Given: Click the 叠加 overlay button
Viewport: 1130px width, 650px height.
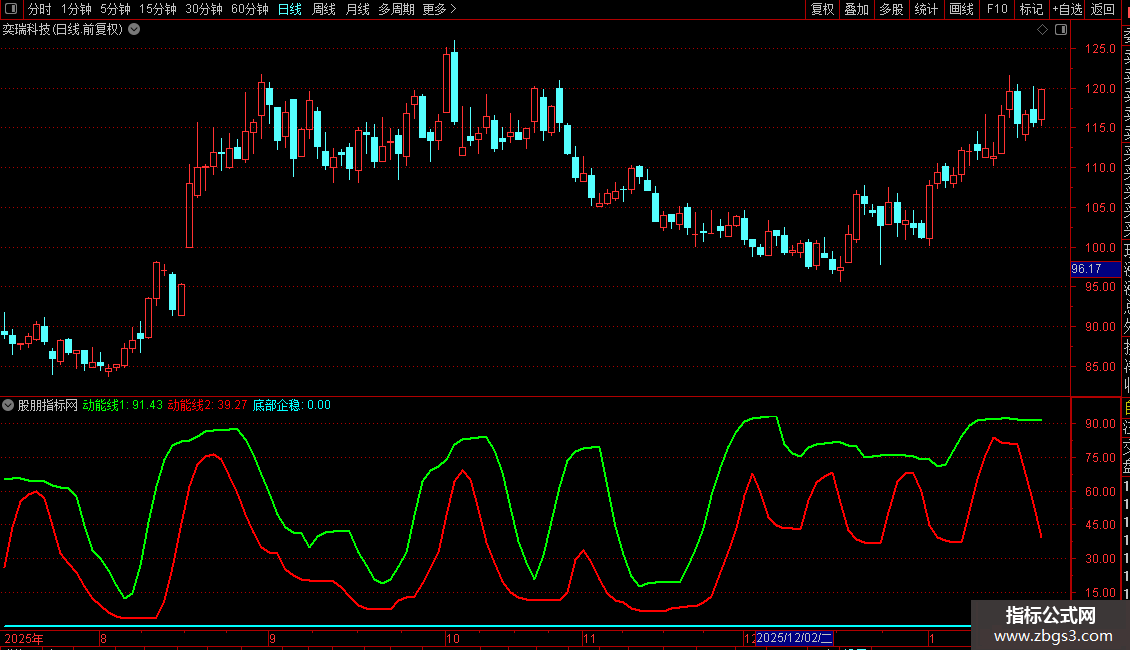Looking at the screenshot, I should pos(857,9).
